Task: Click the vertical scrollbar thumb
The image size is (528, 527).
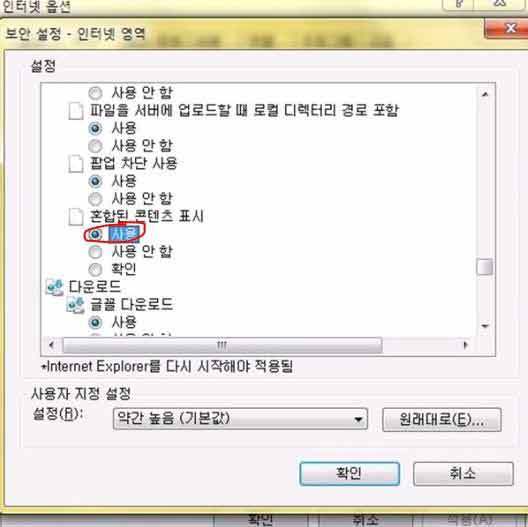Action: click(x=485, y=266)
